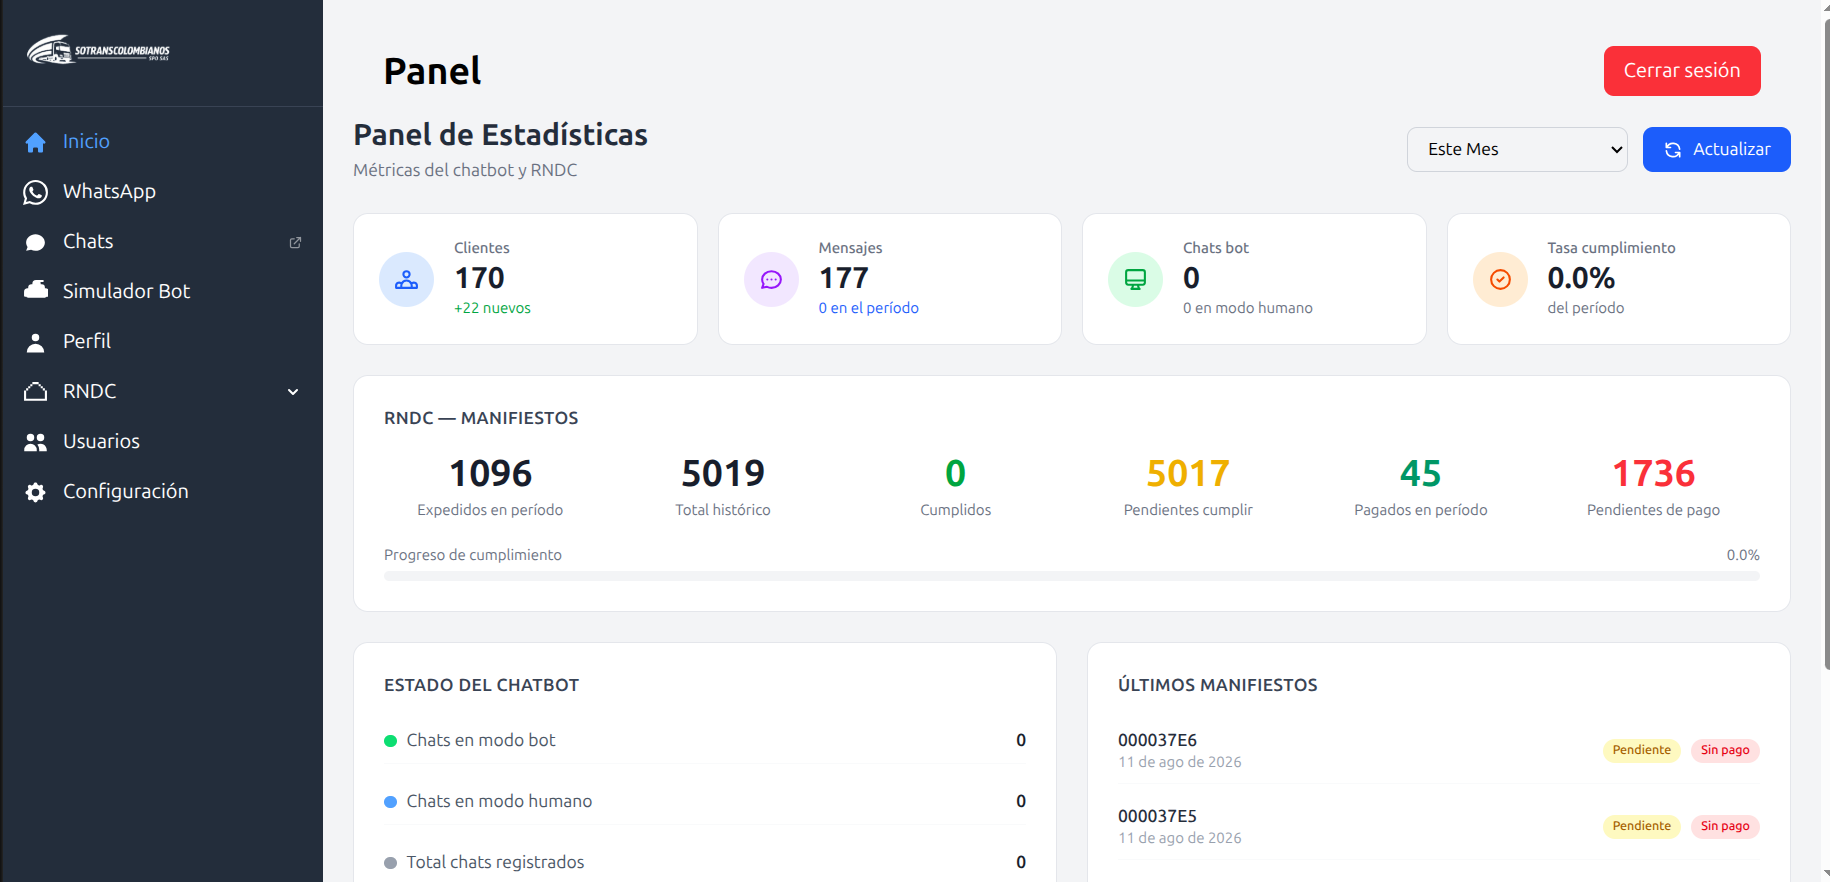Click the 5017 Pendientes cumplir value
1830x882 pixels.
[x=1188, y=473]
